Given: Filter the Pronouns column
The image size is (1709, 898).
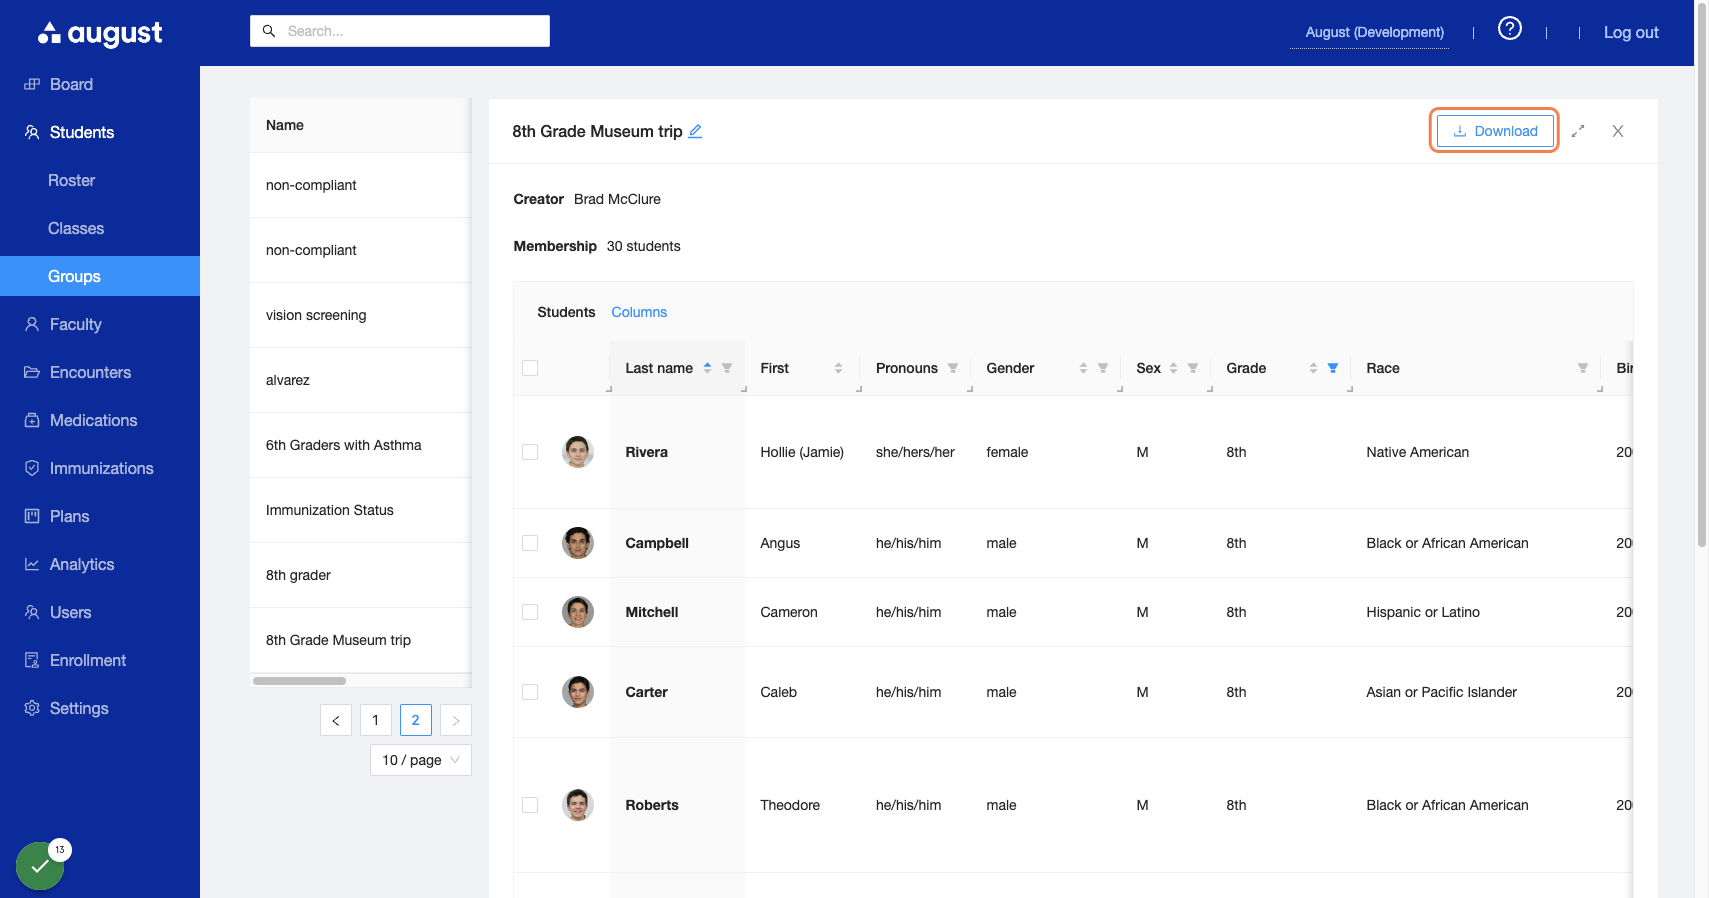Looking at the screenshot, I should (x=953, y=368).
